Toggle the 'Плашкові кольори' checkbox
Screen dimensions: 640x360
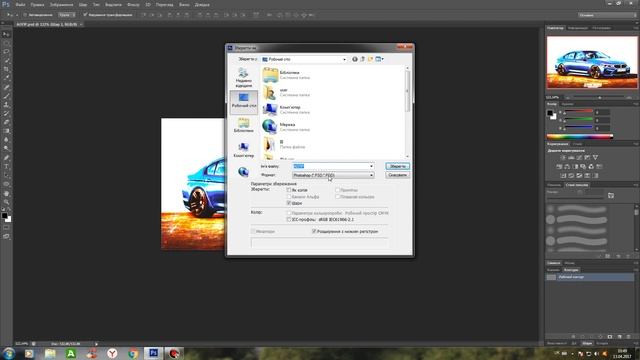click(338, 197)
